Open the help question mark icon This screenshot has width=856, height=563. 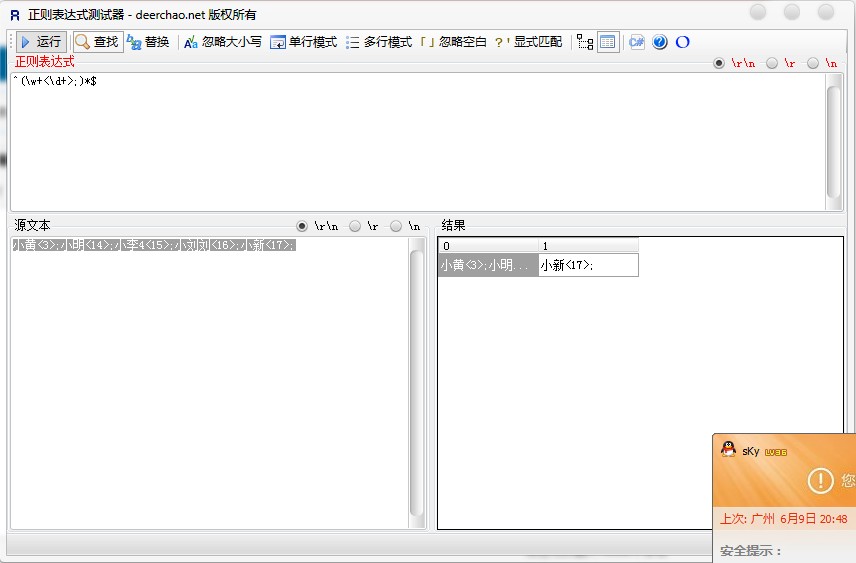(660, 42)
